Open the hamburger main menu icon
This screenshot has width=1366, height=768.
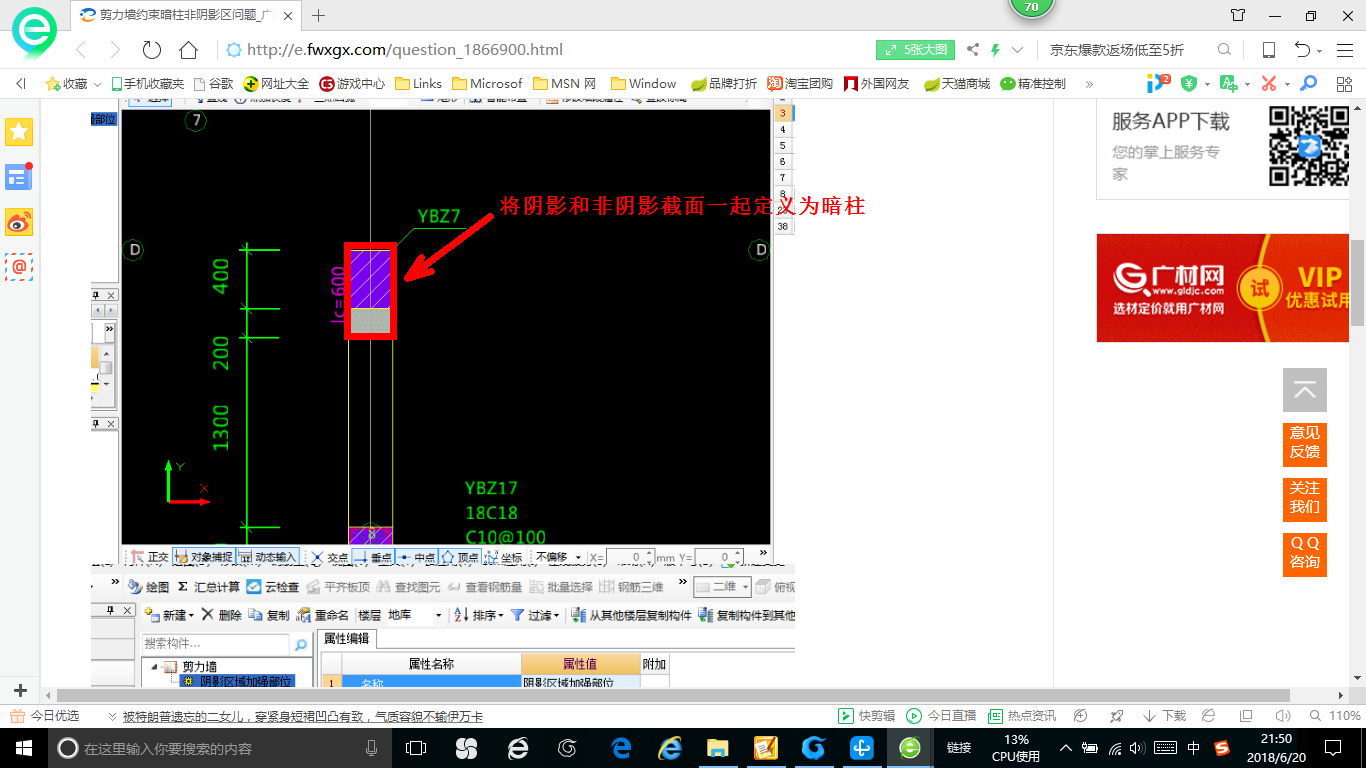pos(1343,50)
